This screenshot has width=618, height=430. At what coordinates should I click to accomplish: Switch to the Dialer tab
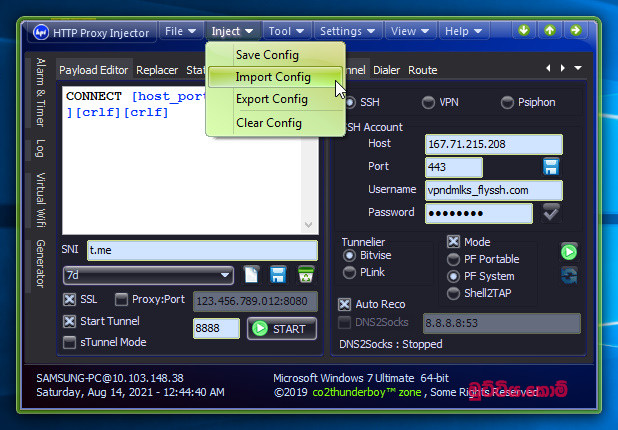click(386, 70)
